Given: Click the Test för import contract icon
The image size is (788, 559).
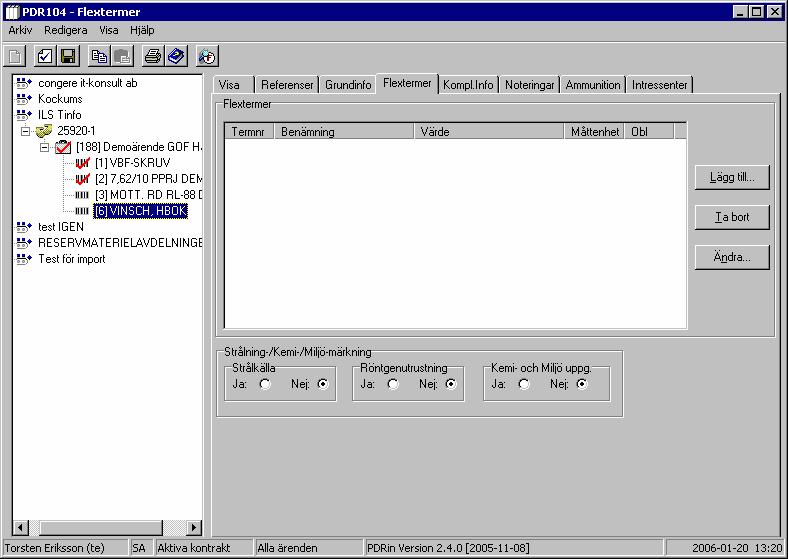Looking at the screenshot, I should coord(24,259).
